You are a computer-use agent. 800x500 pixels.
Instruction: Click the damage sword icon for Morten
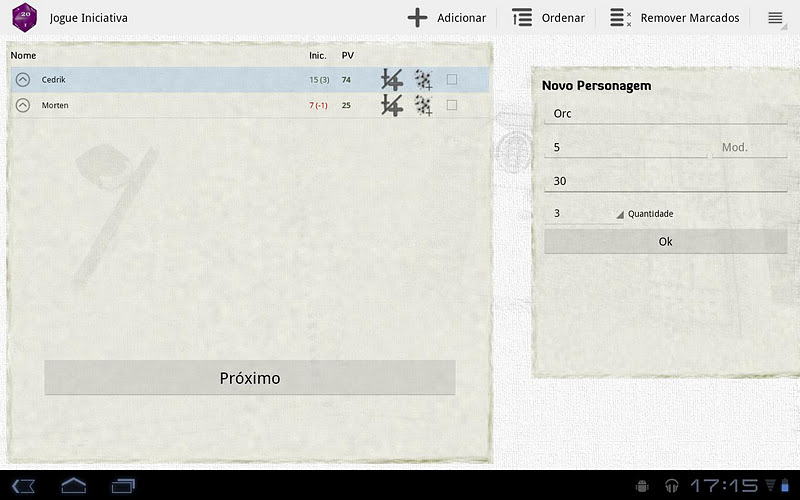click(392, 105)
